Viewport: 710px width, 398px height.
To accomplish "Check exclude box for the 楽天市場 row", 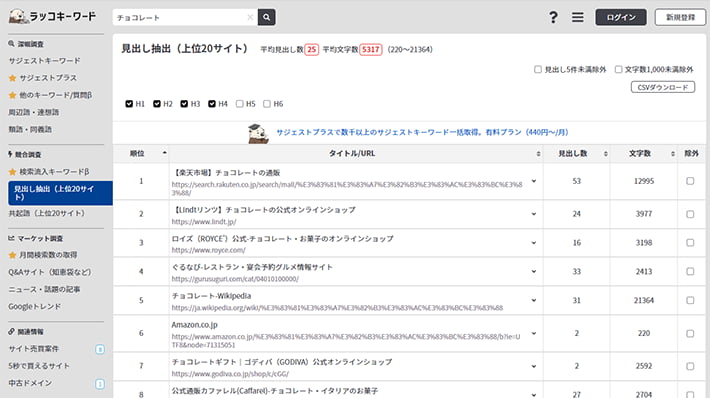I will click(x=690, y=181).
